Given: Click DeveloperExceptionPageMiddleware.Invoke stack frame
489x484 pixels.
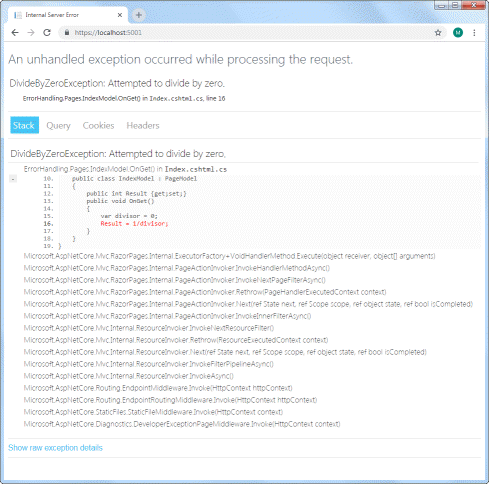Looking at the screenshot, I should click(x=182, y=424).
